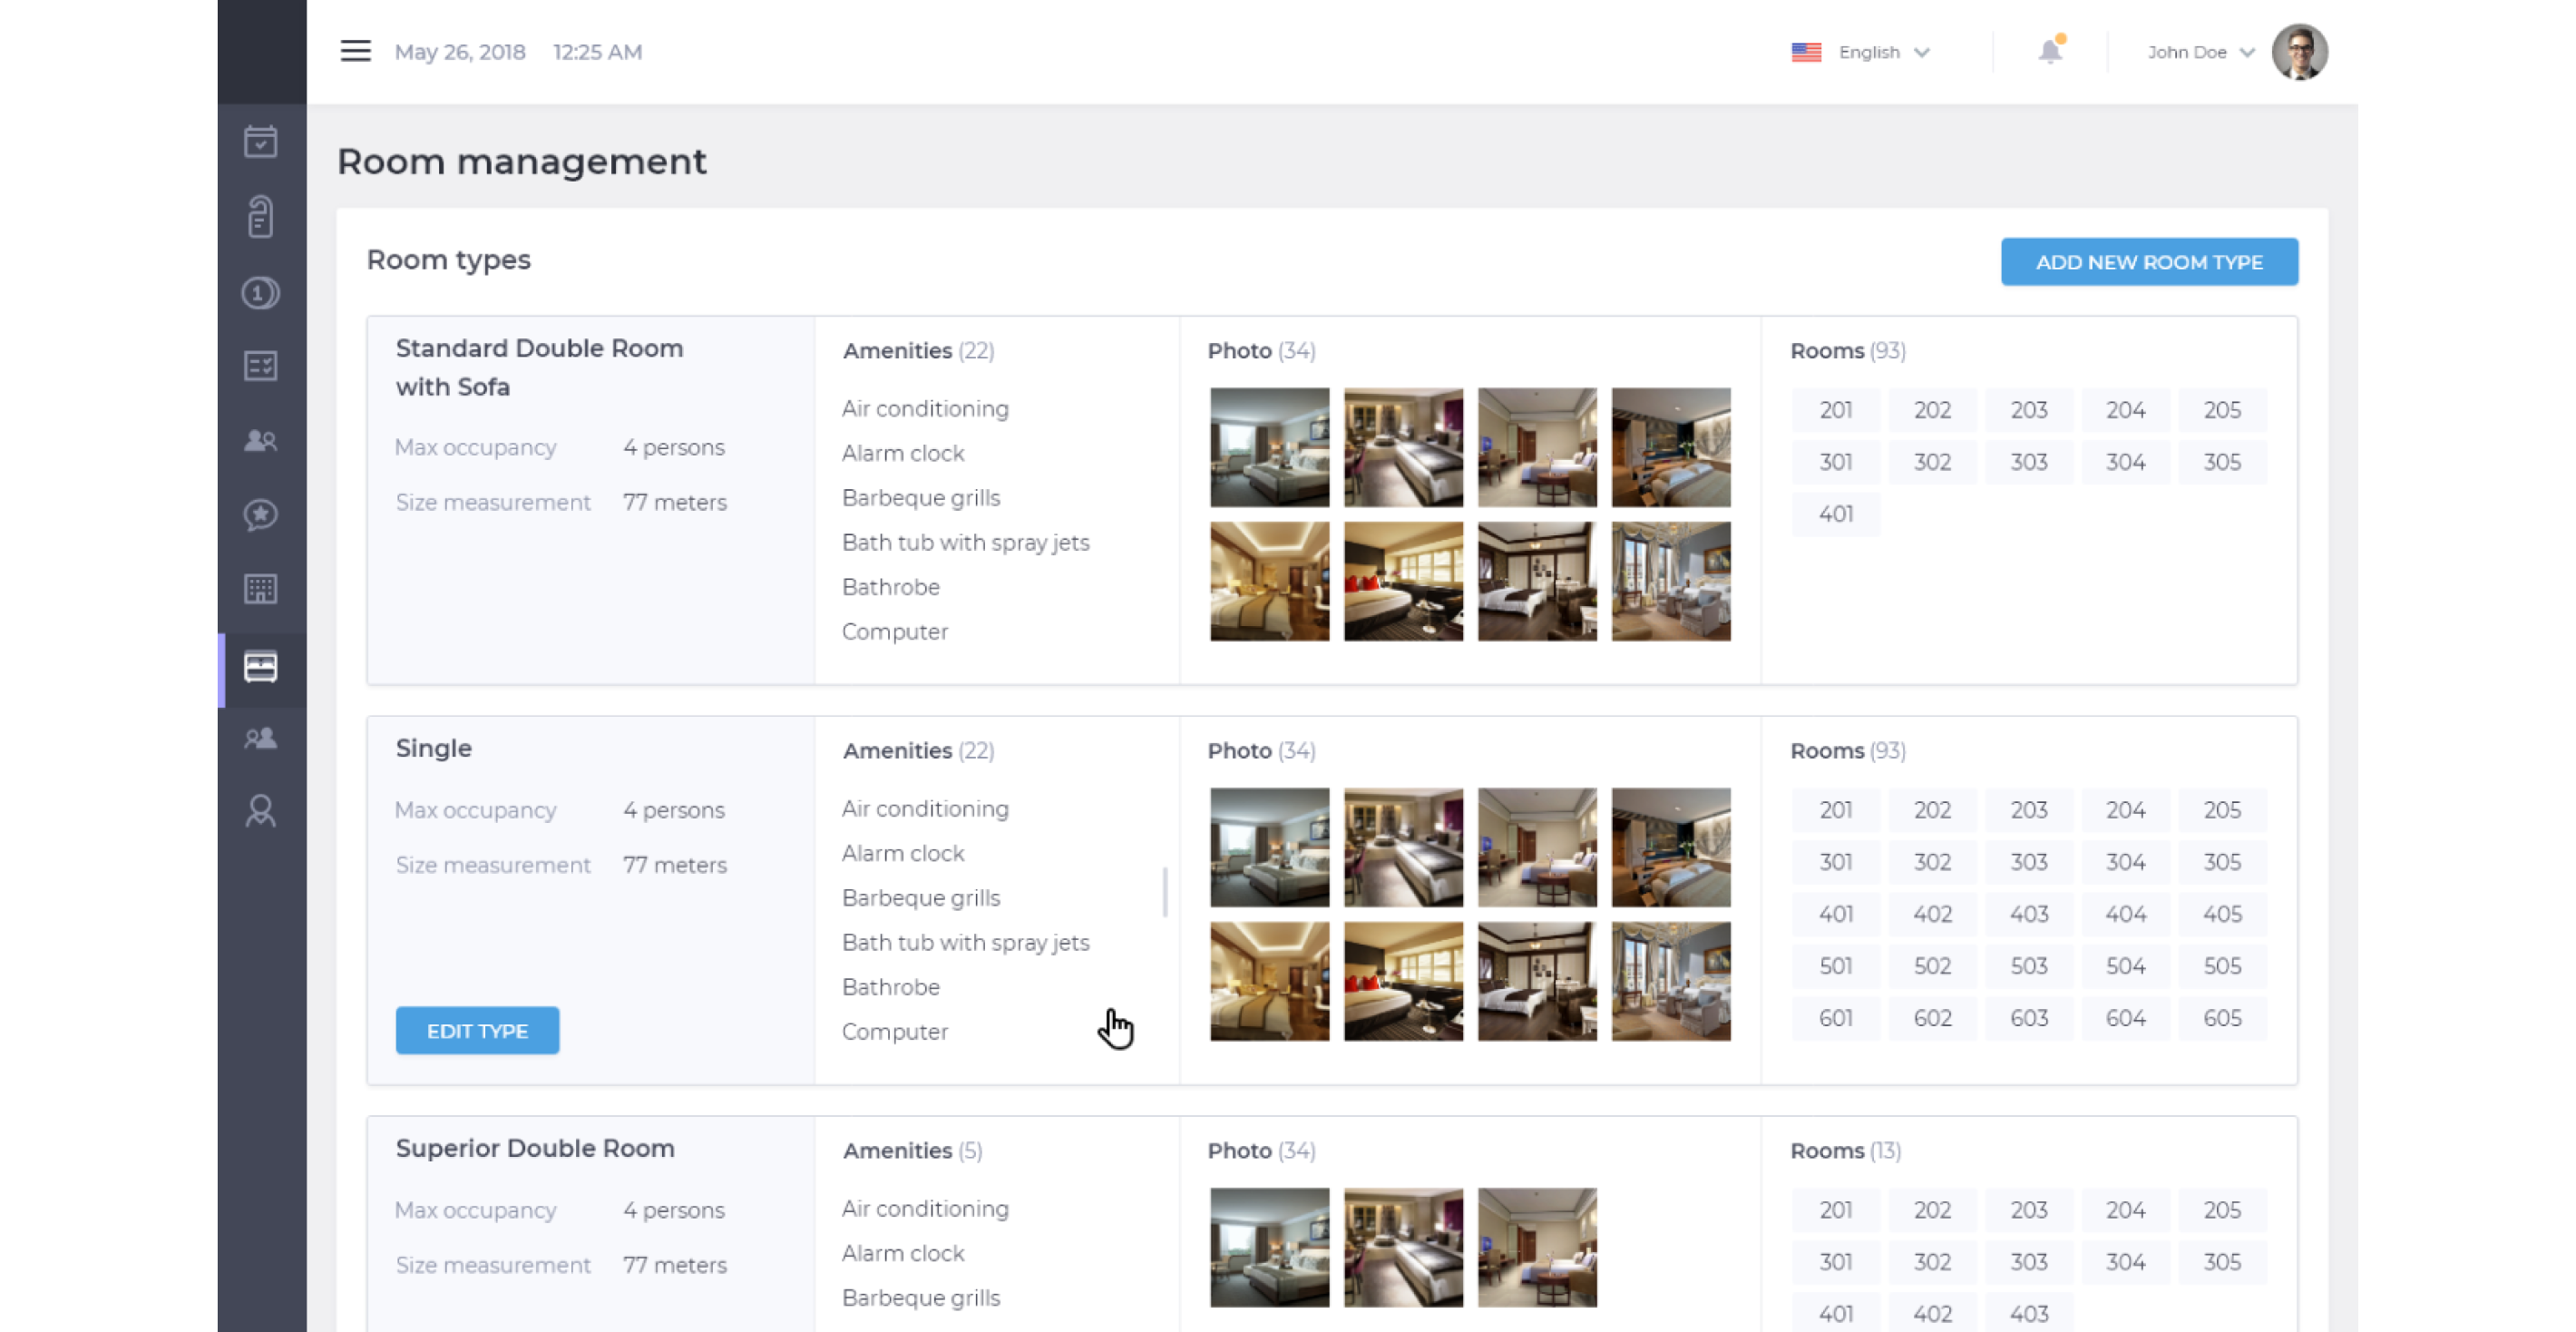Click Edit Type button on Single room
This screenshot has width=2576, height=1332.
coord(477,1030)
